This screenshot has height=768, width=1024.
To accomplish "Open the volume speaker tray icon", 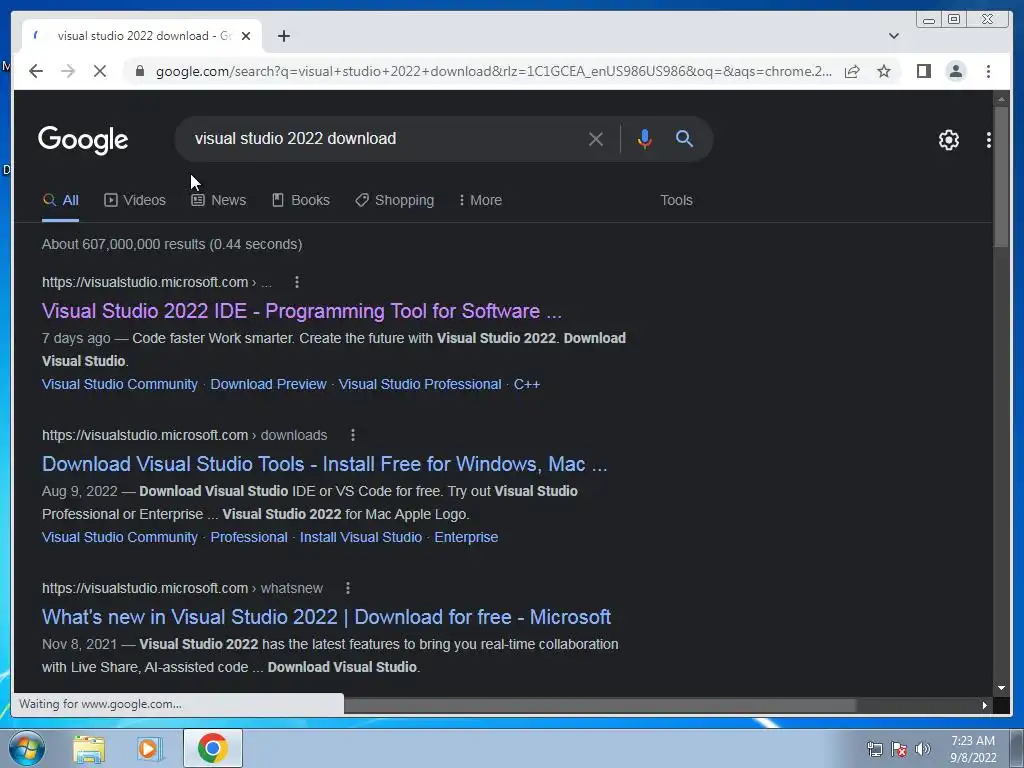I will [x=922, y=749].
